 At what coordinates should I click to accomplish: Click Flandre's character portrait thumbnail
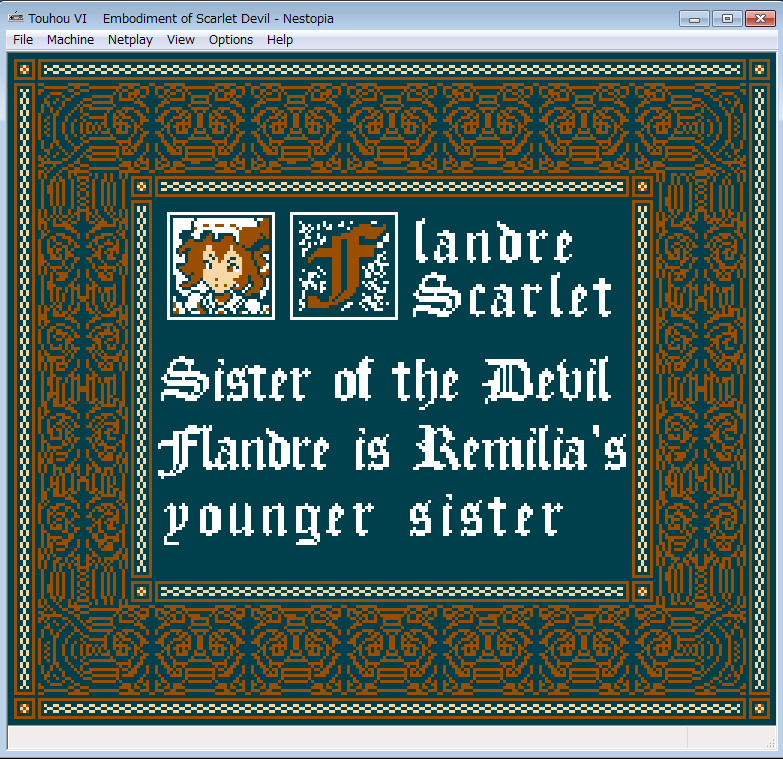click(x=221, y=266)
